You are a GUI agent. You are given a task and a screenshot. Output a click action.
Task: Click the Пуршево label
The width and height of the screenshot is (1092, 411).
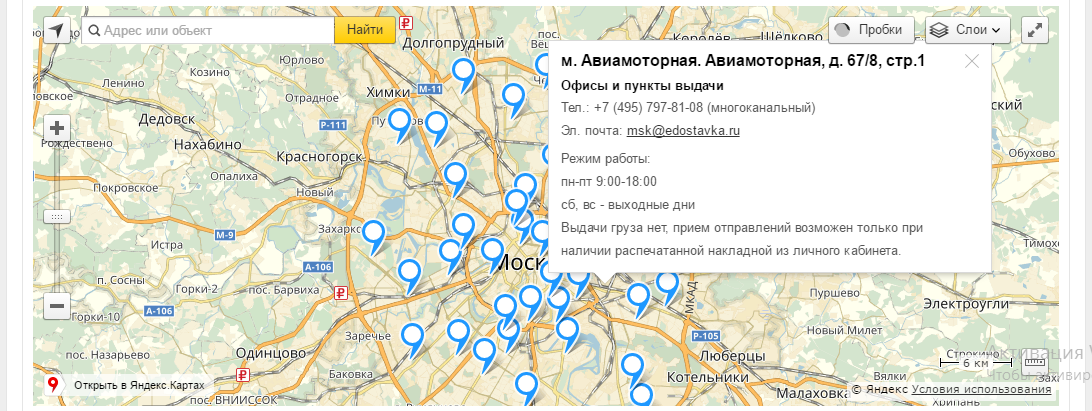(x=834, y=293)
